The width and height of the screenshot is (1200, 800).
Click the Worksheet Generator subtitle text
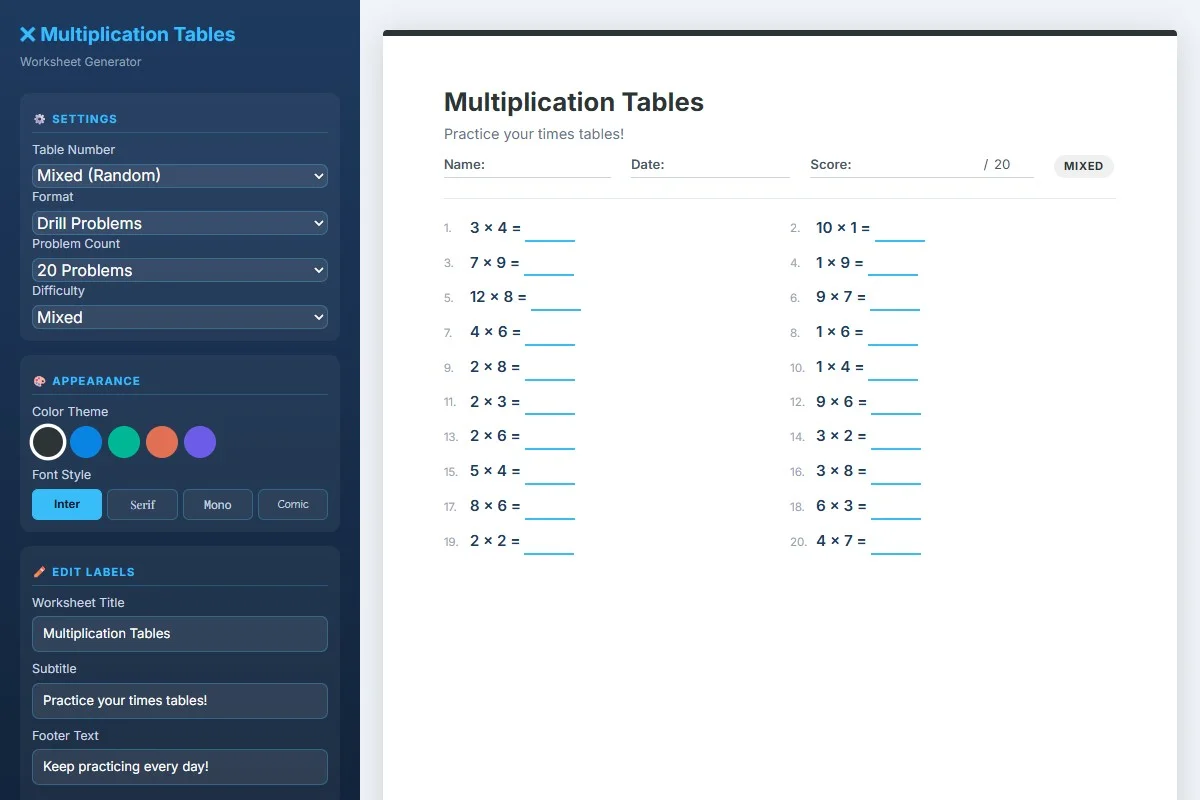click(81, 62)
